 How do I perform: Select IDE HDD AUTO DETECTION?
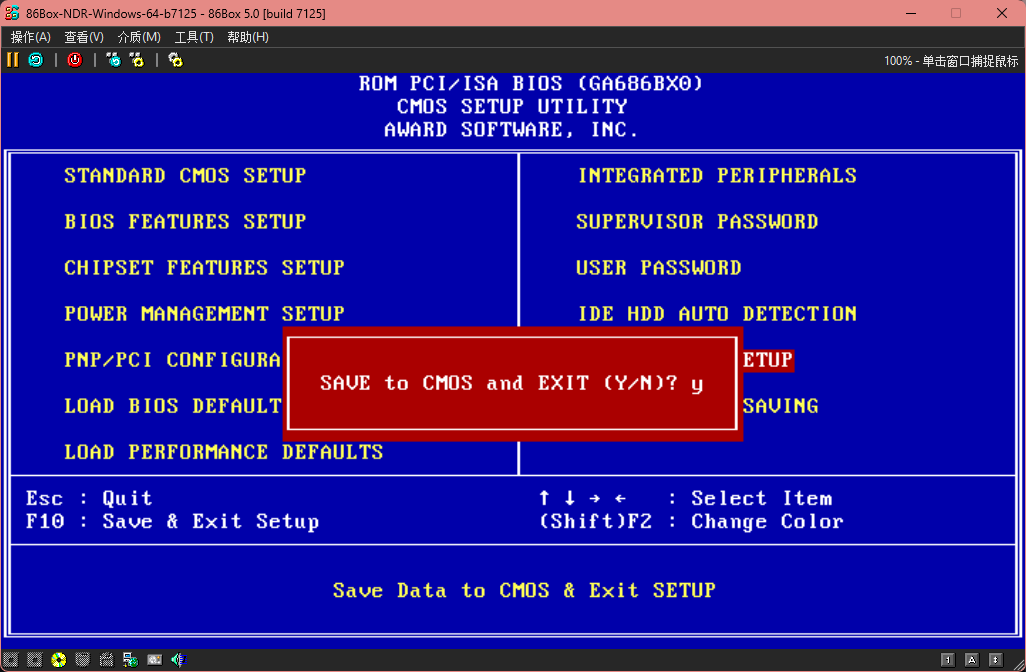tap(717, 313)
